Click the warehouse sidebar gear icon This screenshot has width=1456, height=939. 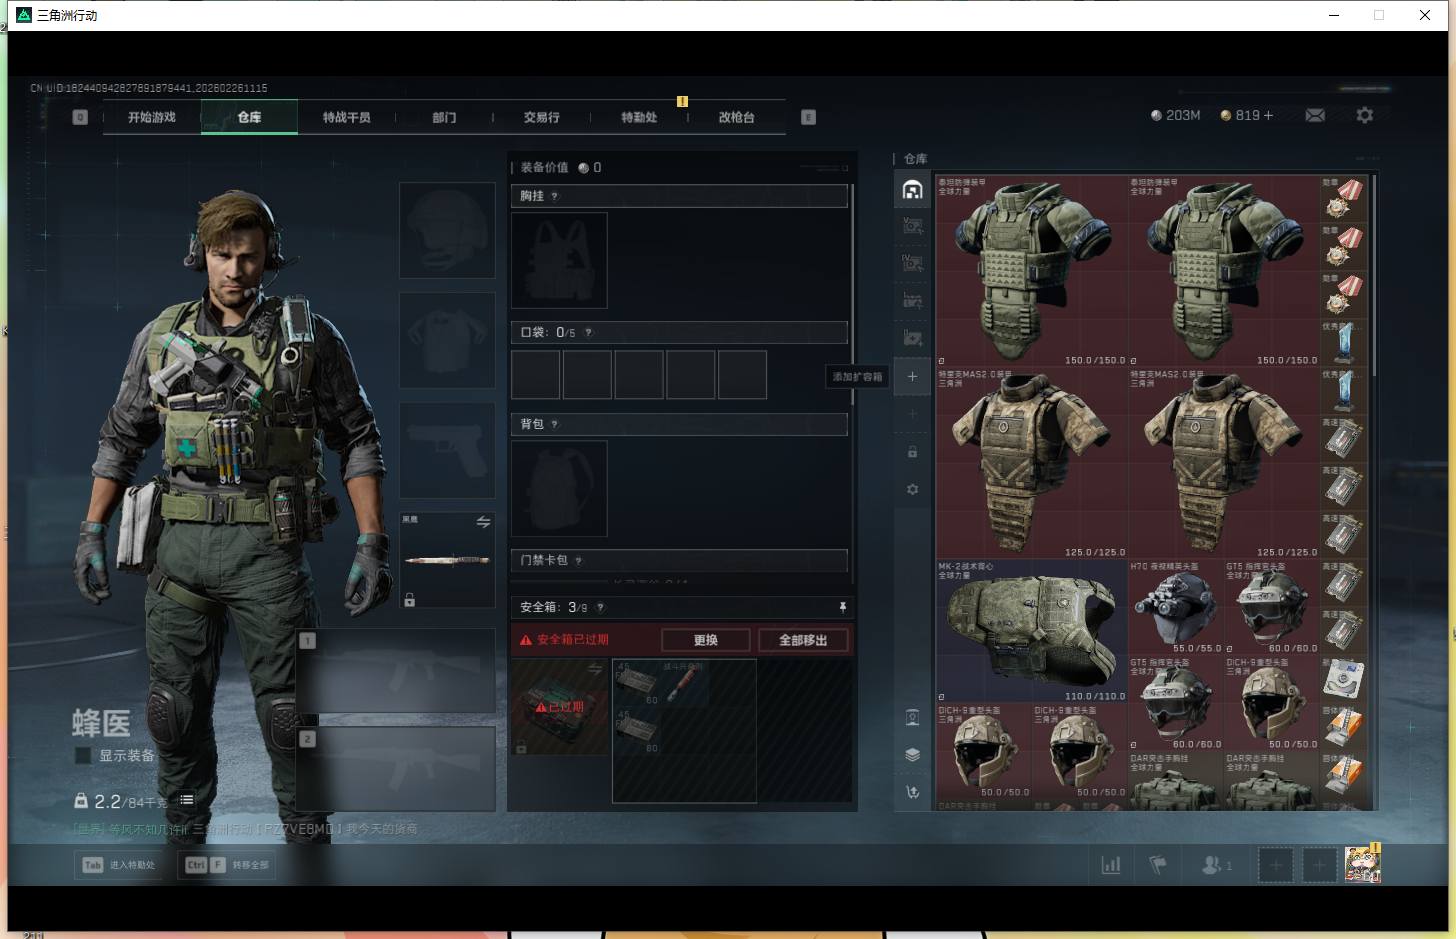pos(912,490)
